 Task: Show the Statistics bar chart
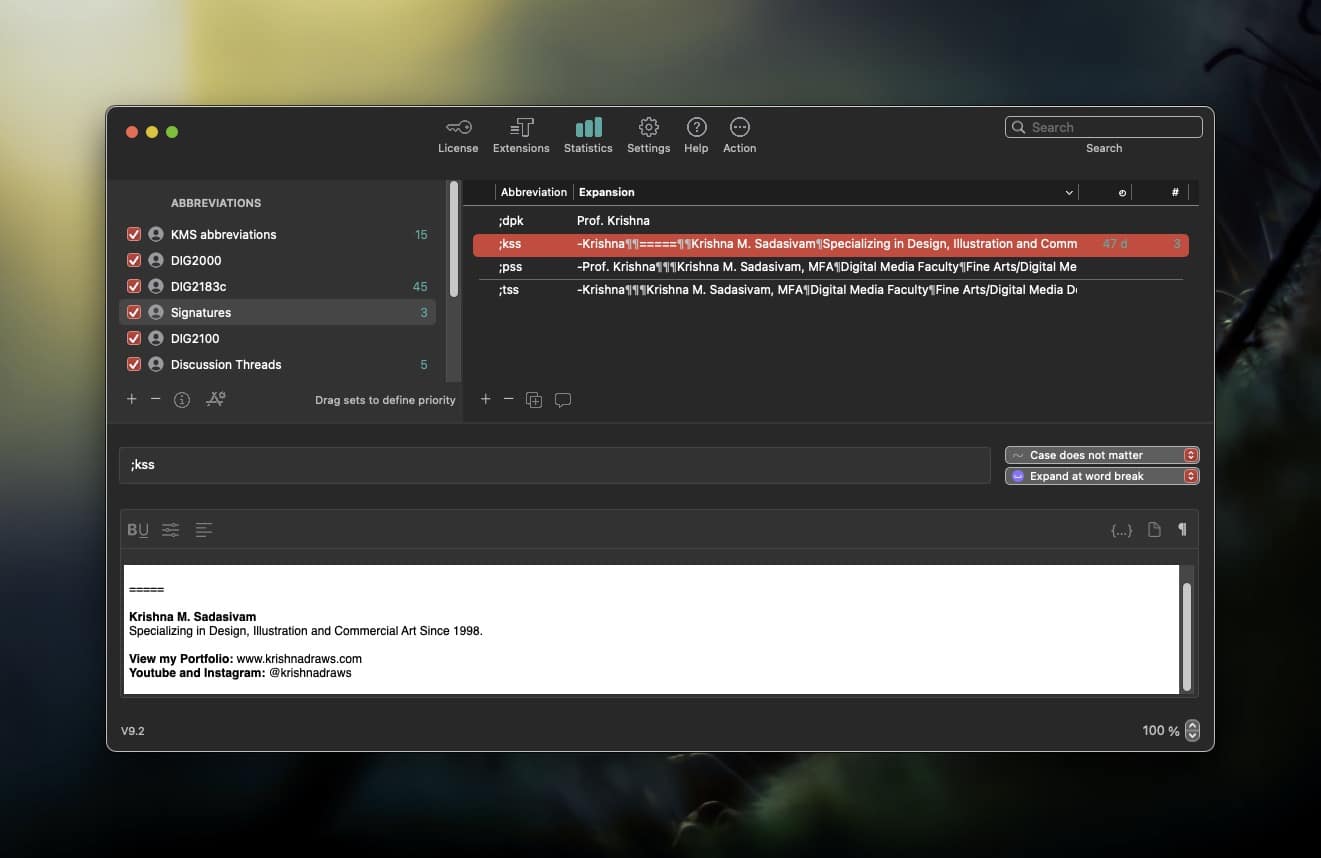pos(588,128)
